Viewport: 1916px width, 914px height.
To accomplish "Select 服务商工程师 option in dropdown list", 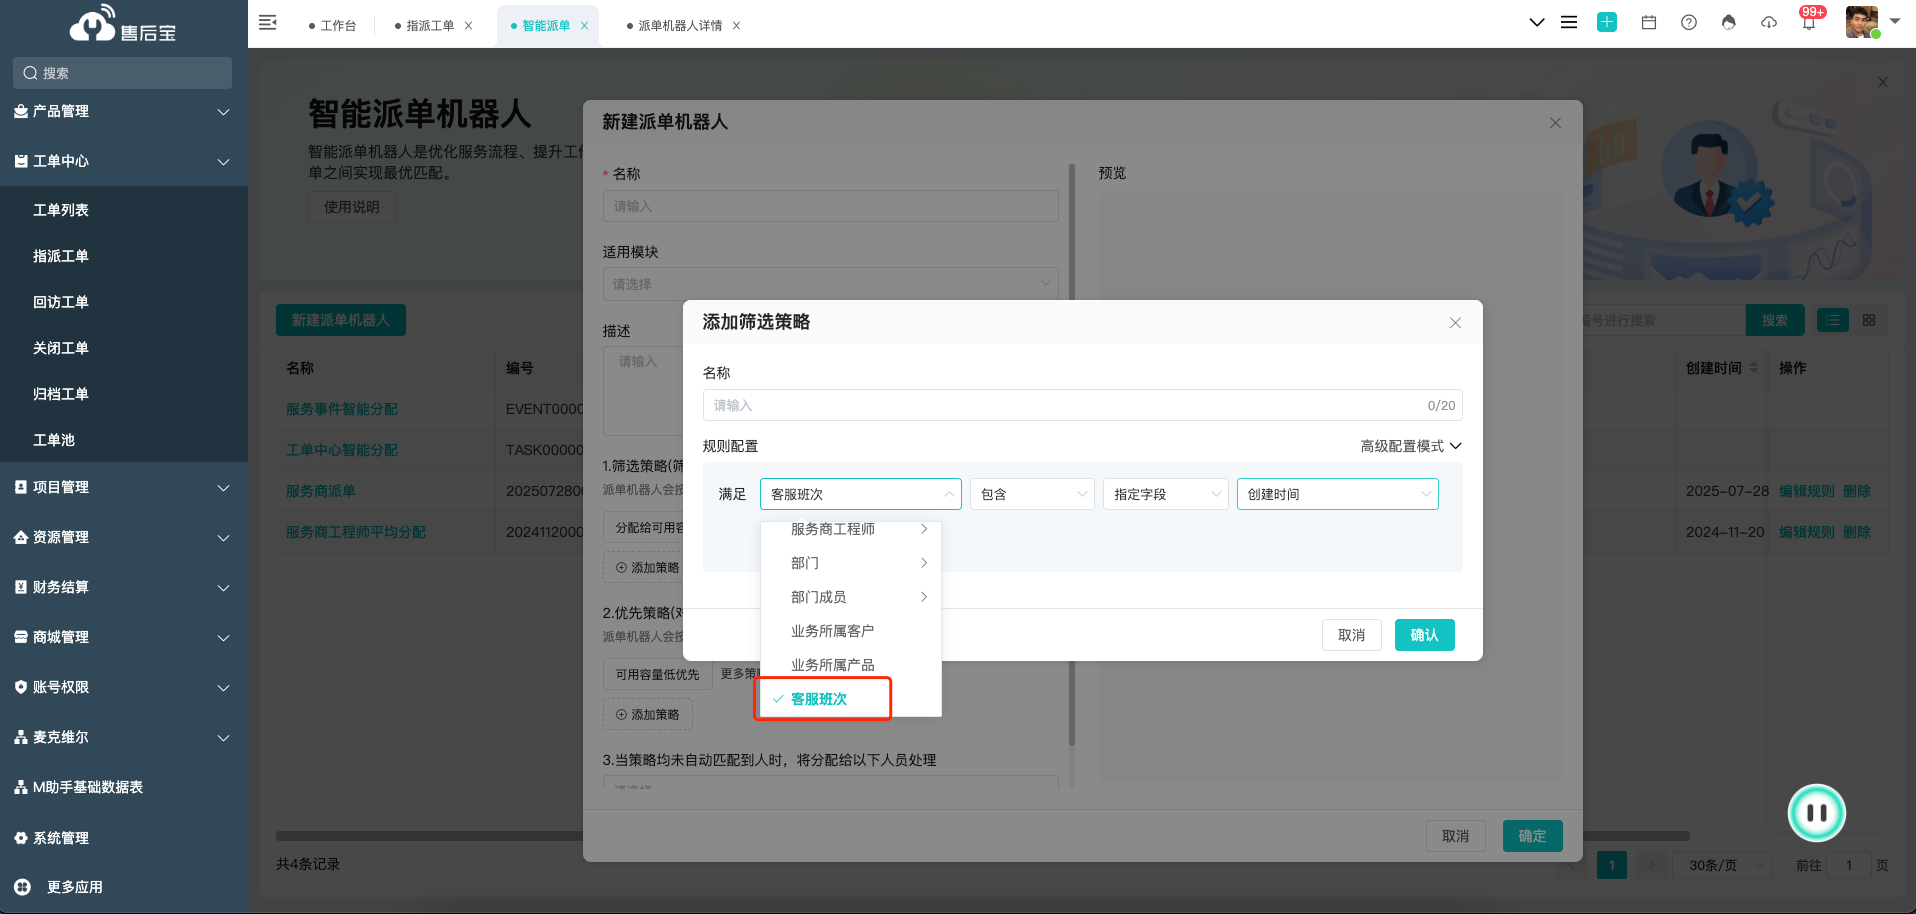I will [851, 529].
